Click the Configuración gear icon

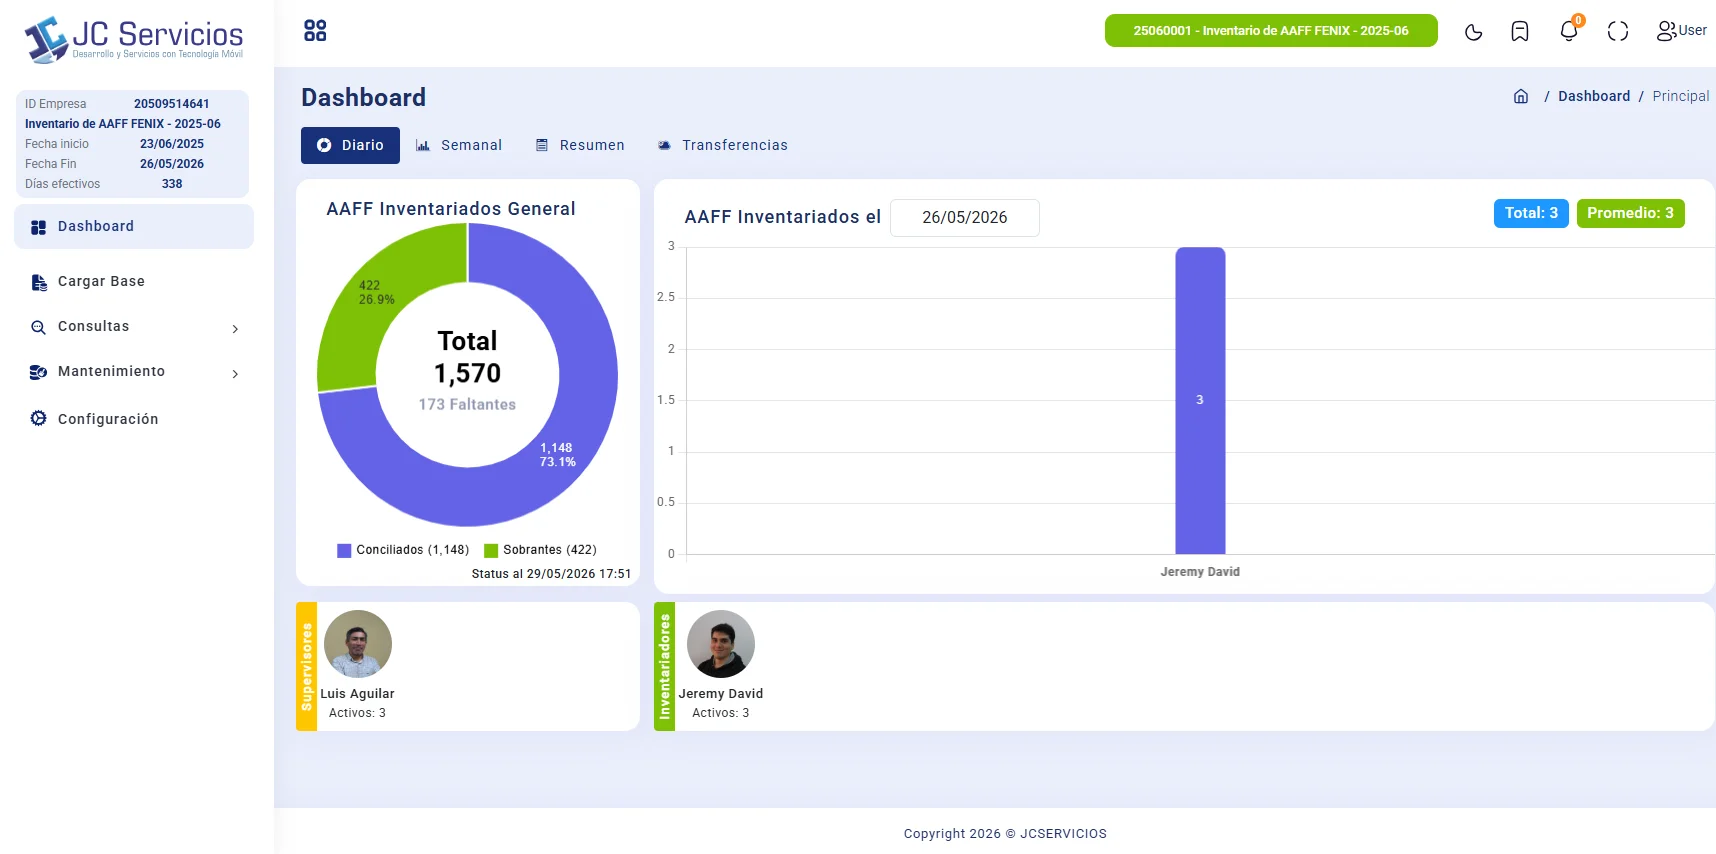tap(38, 418)
